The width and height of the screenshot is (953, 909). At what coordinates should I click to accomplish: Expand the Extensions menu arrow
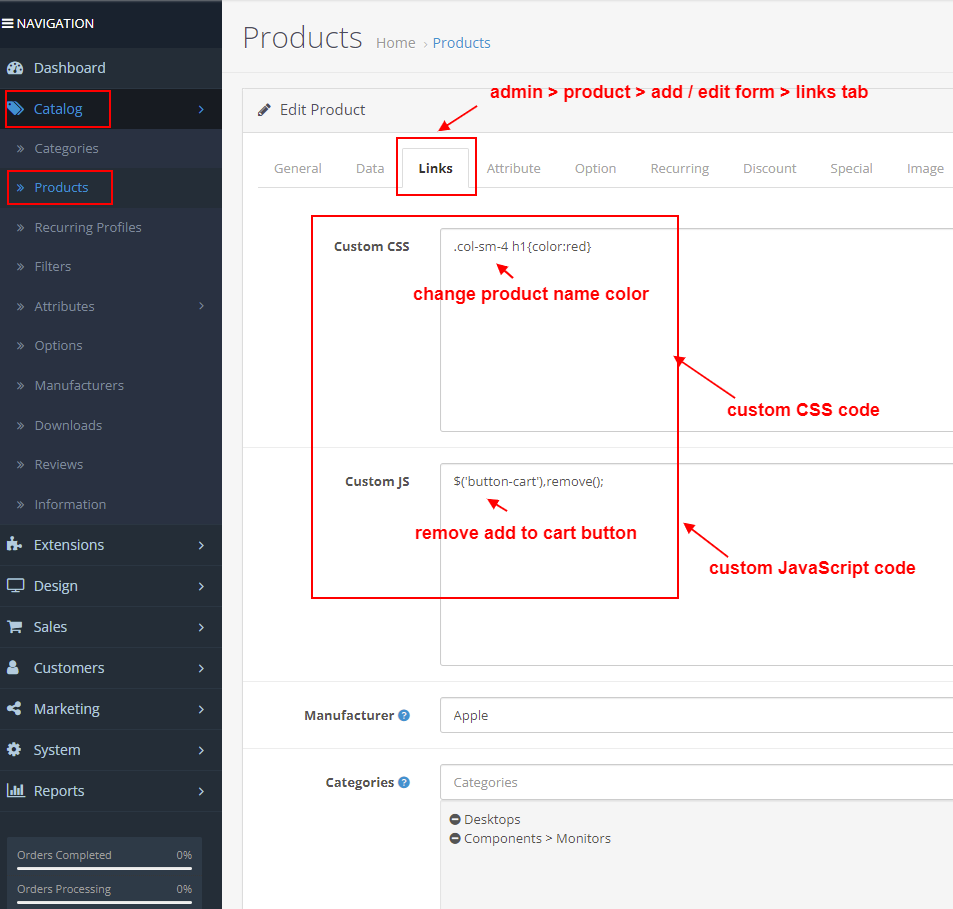click(201, 545)
